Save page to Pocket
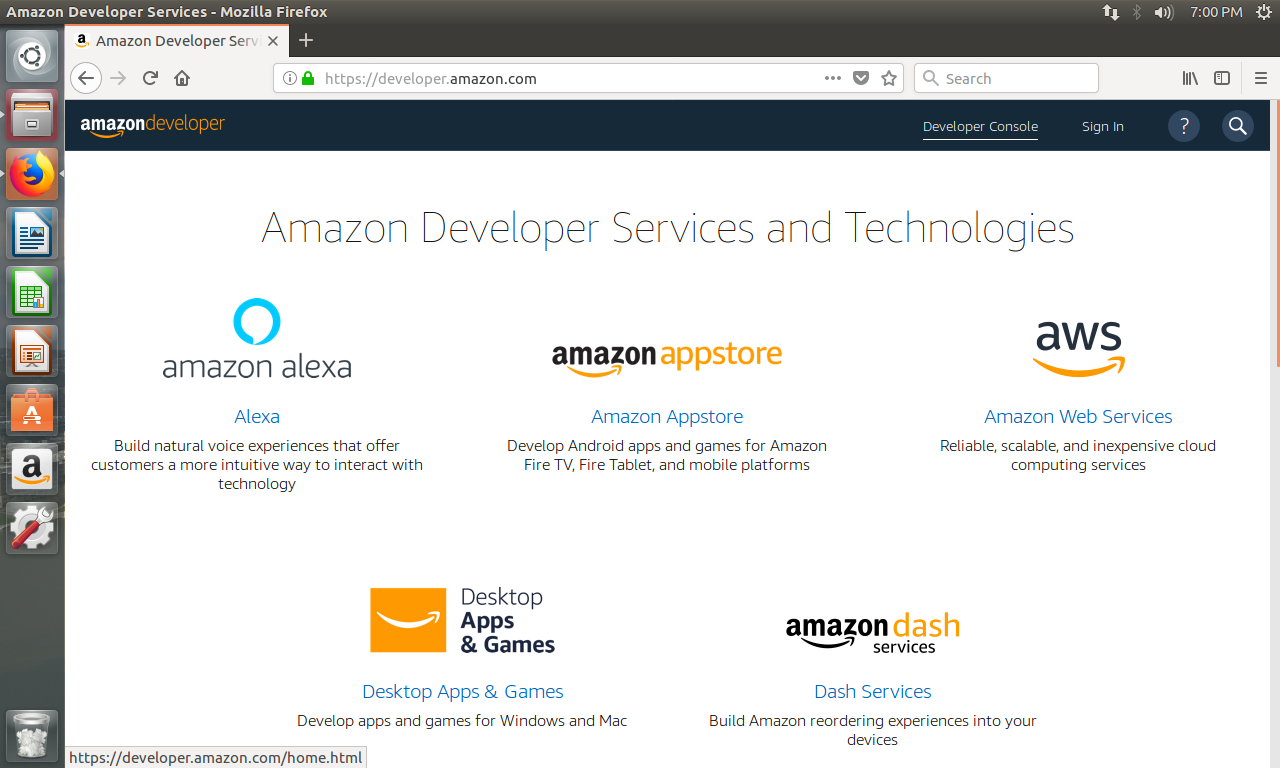The height and width of the screenshot is (768, 1280). coord(861,78)
